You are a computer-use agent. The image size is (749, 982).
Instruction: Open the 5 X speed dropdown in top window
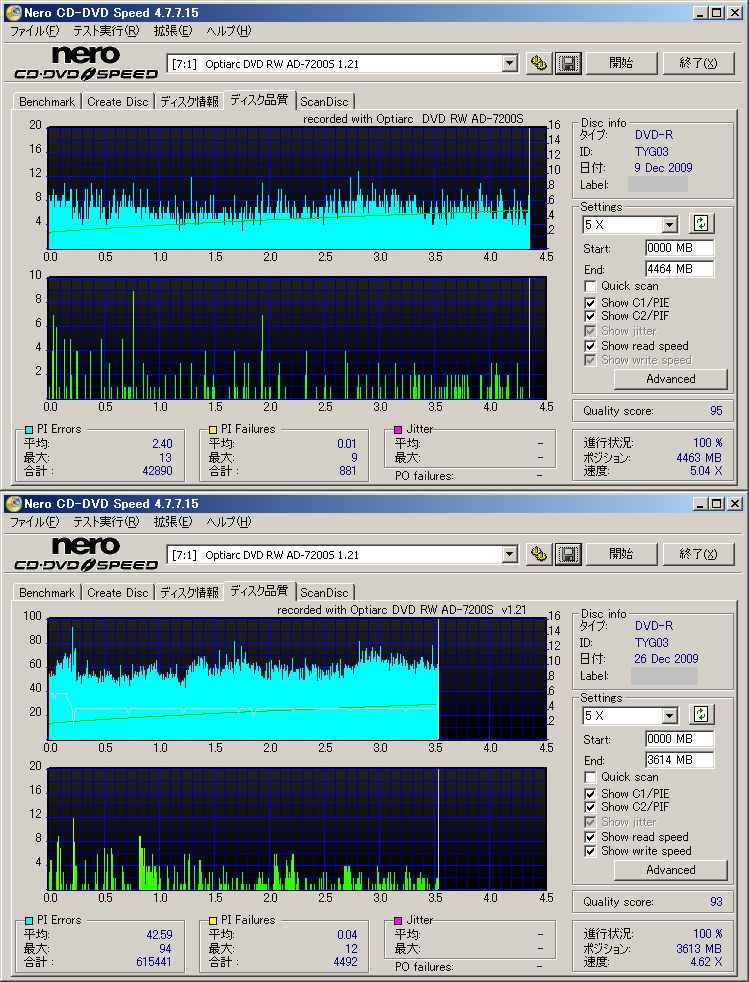pyautogui.click(x=669, y=224)
